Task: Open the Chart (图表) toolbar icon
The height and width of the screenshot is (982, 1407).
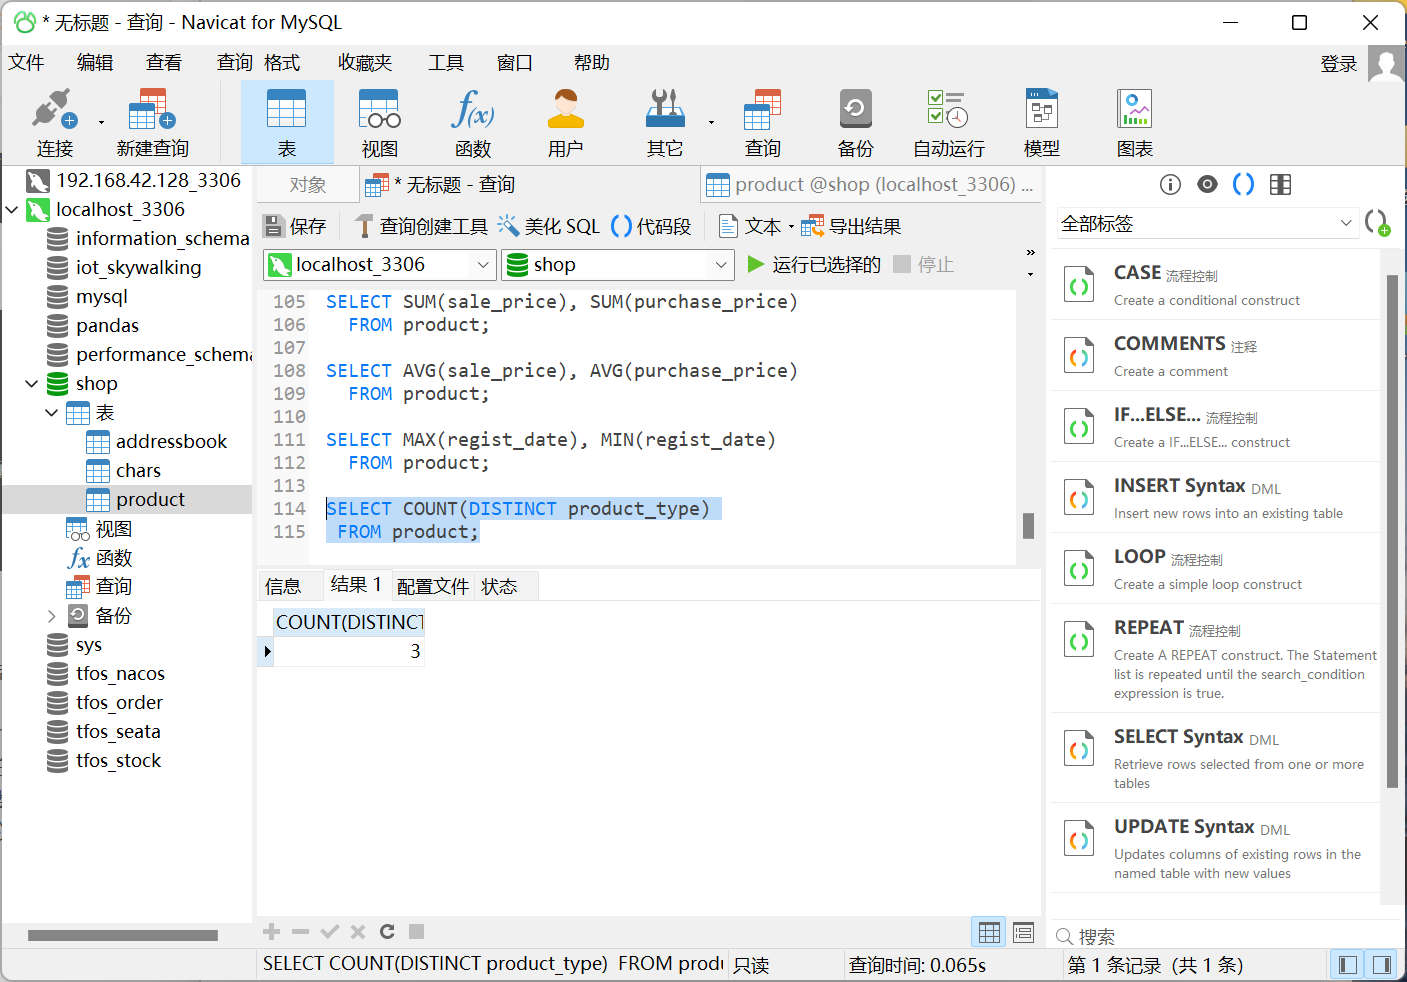Action: click(x=1135, y=122)
